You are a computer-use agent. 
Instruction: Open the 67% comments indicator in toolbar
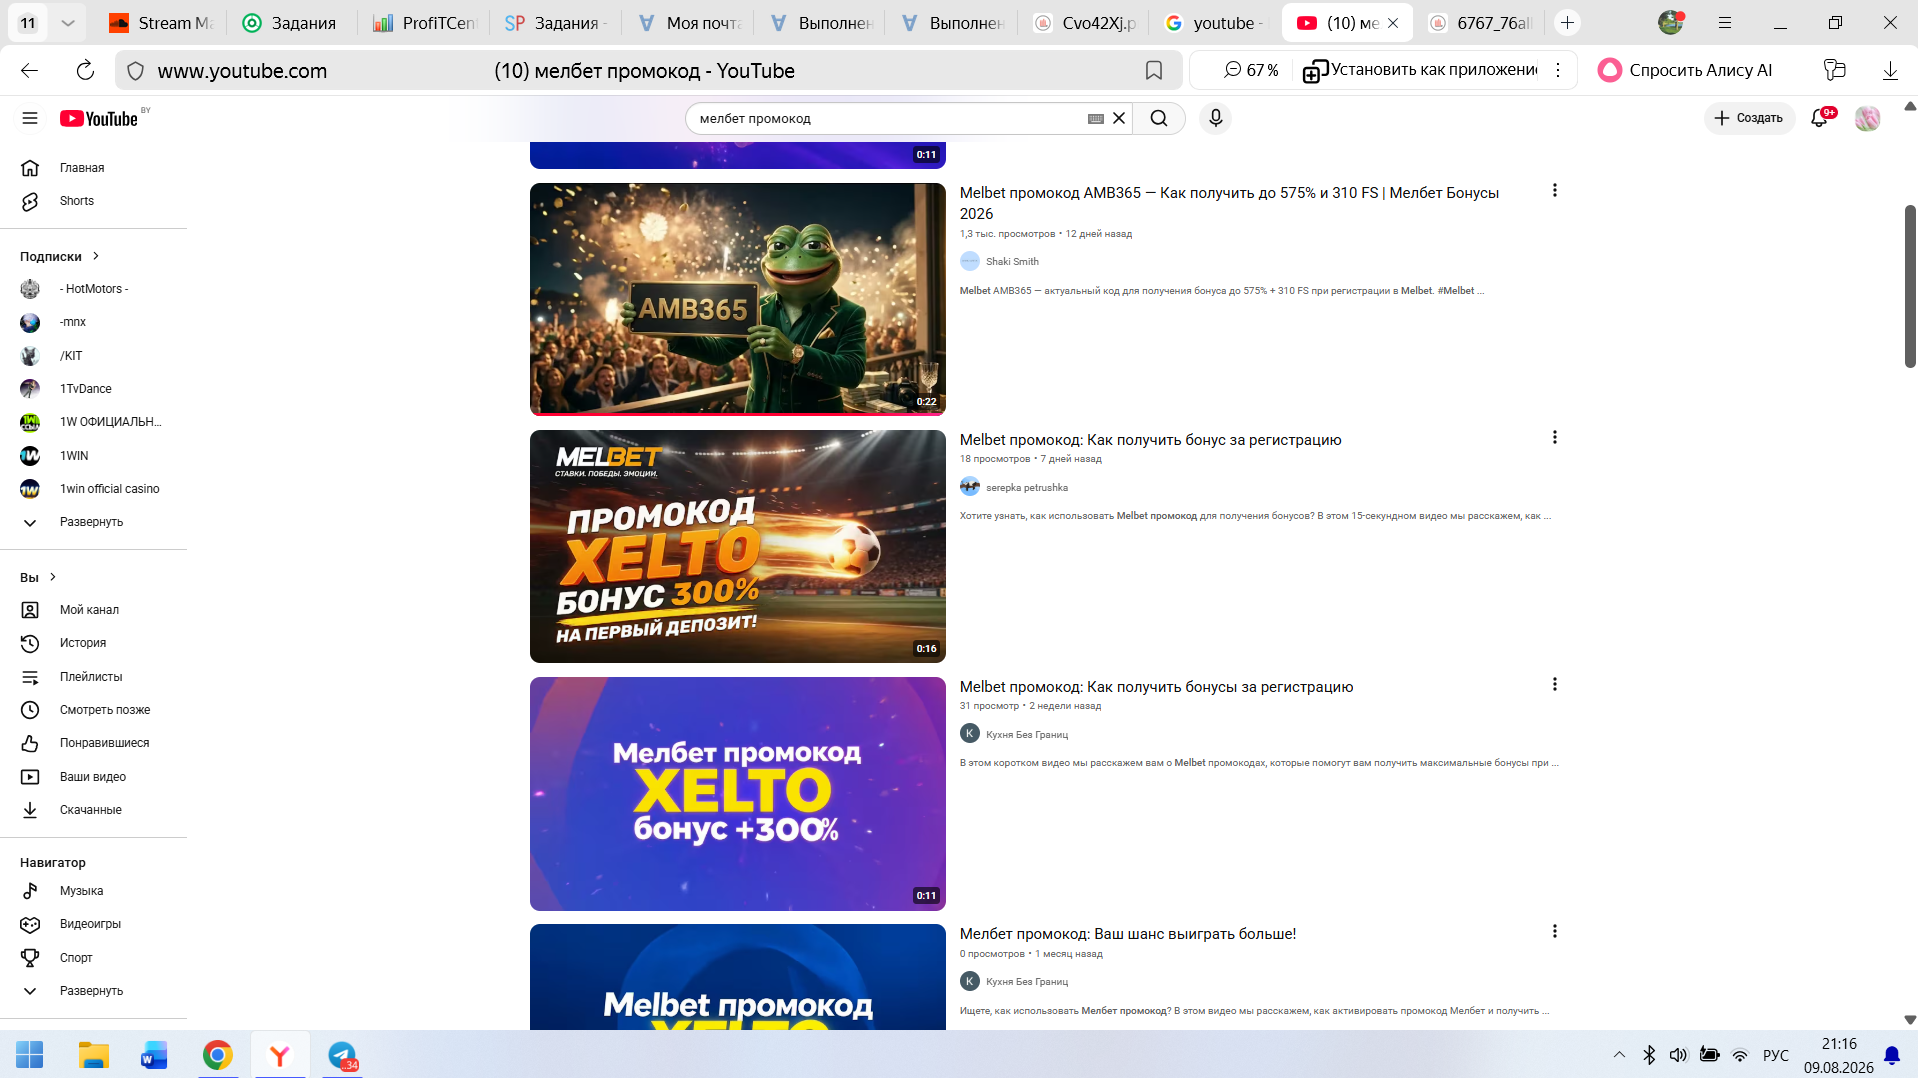tap(1251, 70)
